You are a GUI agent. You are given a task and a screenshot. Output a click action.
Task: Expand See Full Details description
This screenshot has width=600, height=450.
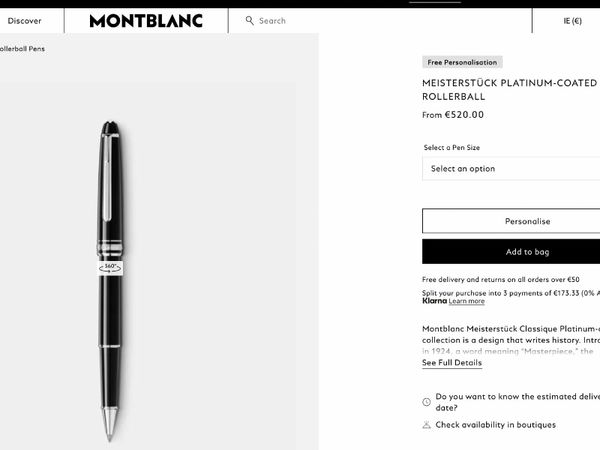point(452,363)
